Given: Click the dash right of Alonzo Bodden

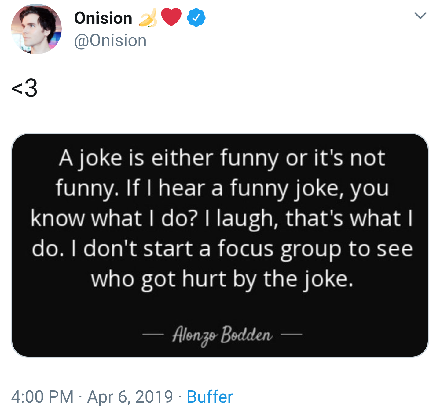Looking at the screenshot, I should tap(292, 334).
